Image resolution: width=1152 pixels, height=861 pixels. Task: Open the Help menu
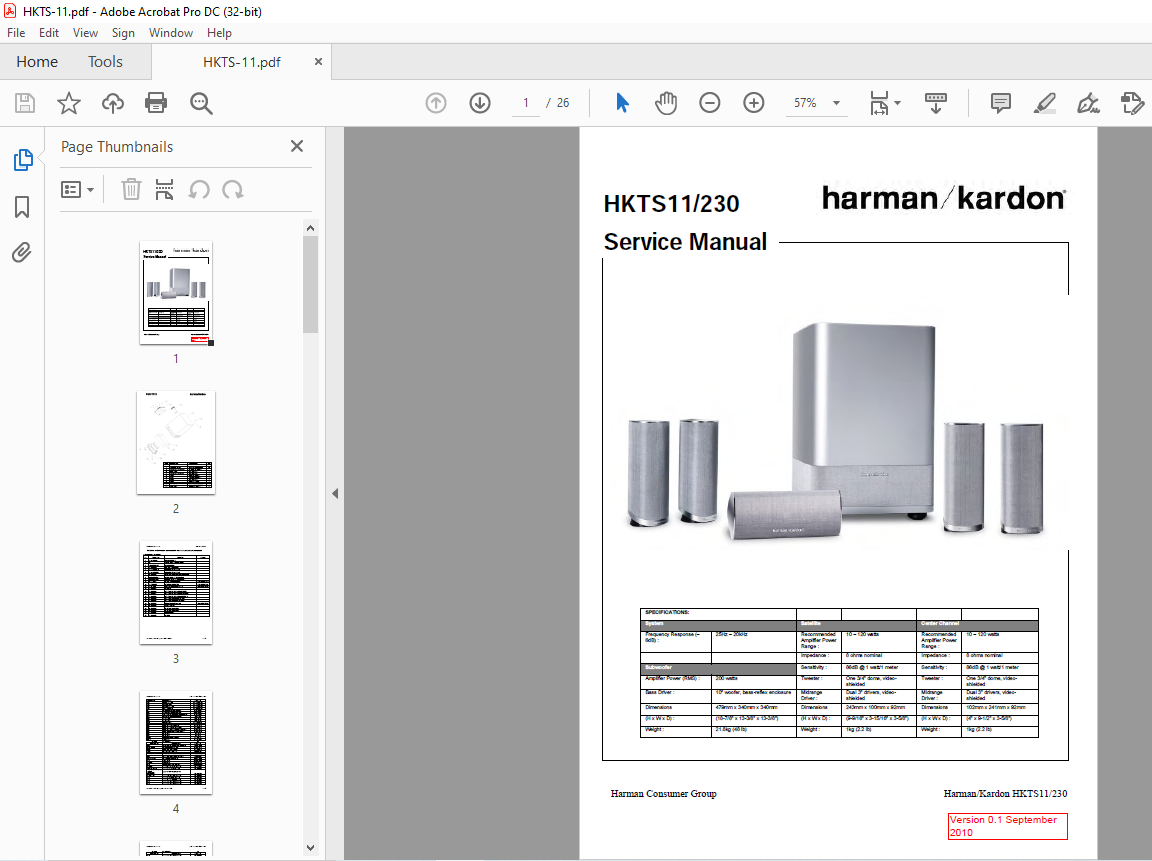click(219, 33)
